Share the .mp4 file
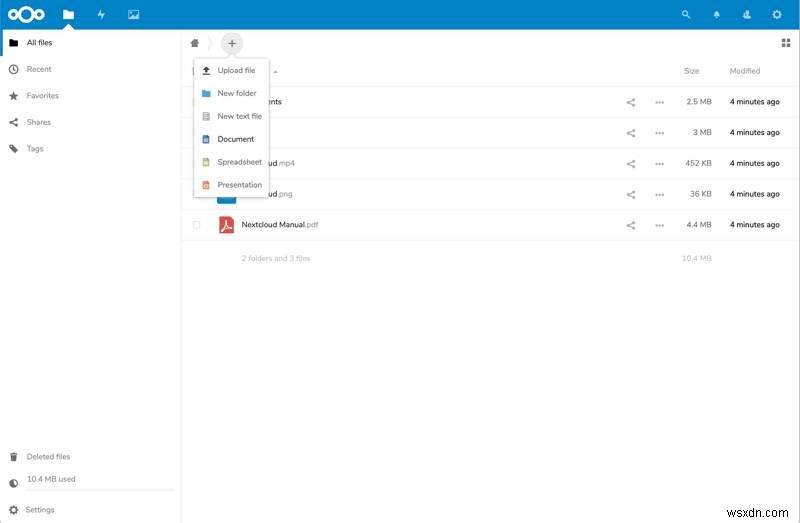Image resolution: width=800 pixels, height=523 pixels. click(x=631, y=164)
